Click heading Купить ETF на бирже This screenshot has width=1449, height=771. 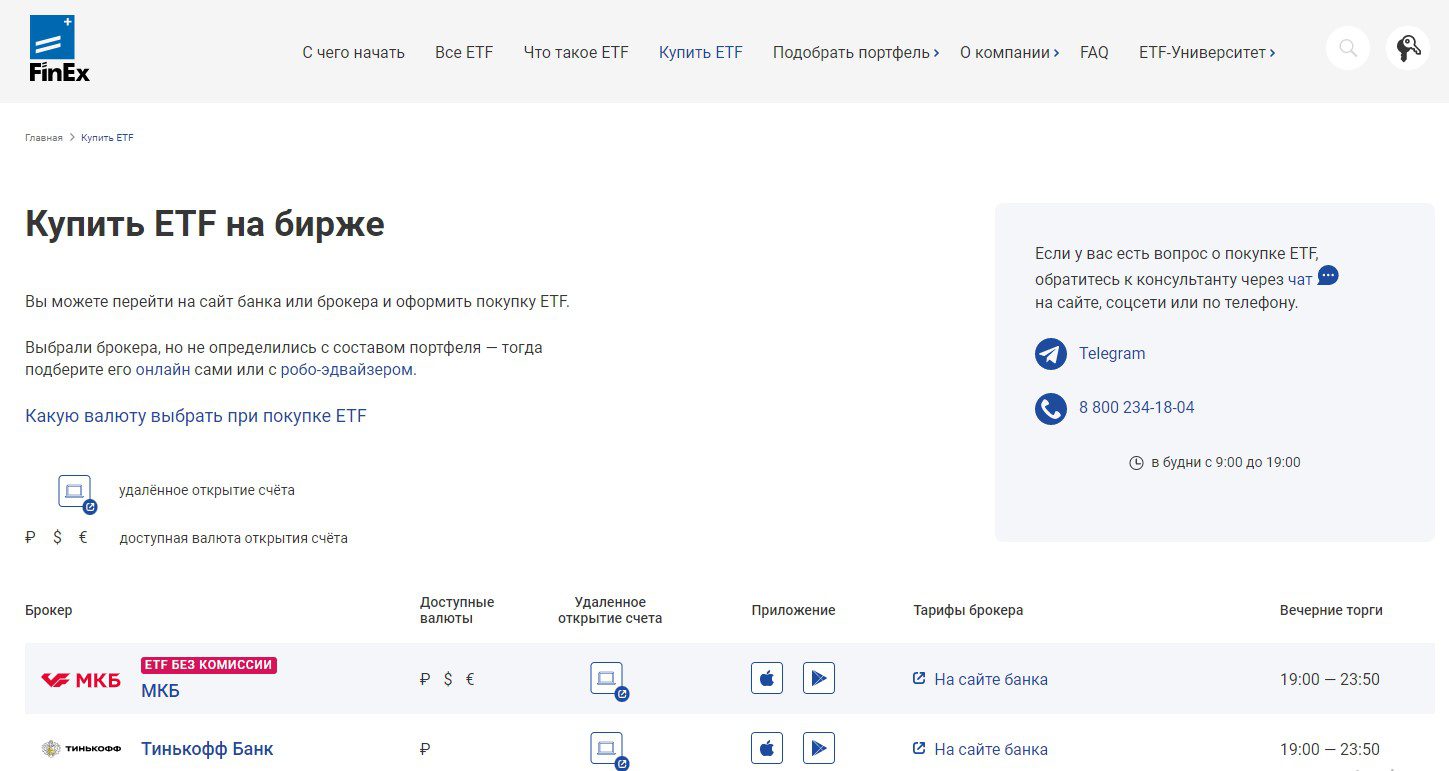[205, 224]
